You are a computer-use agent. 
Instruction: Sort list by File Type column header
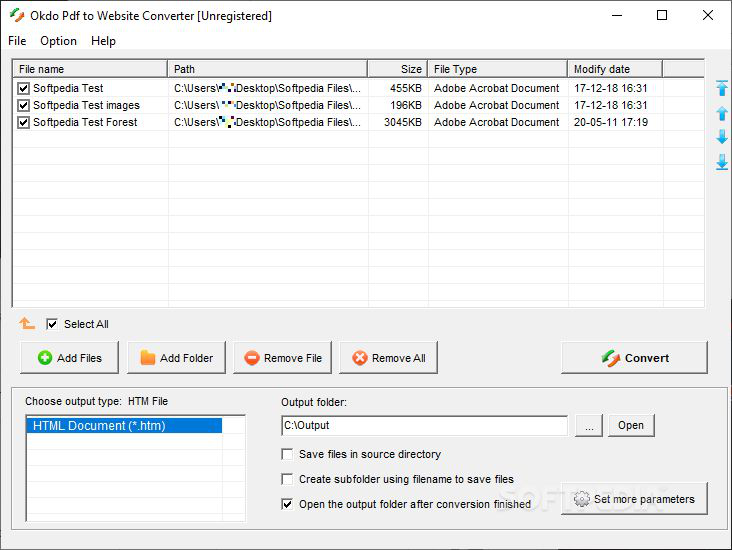[498, 69]
